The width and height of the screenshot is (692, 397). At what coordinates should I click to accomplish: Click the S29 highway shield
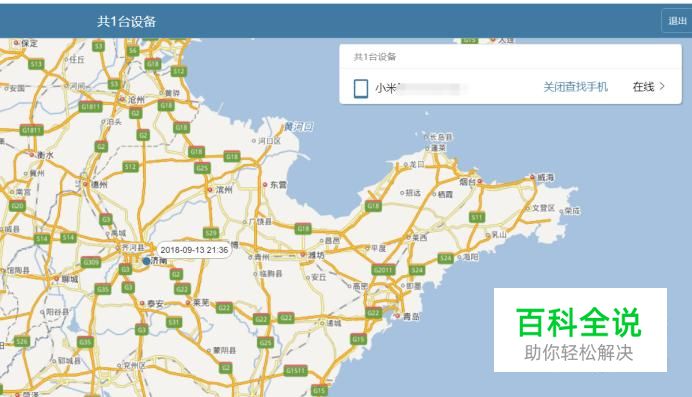point(211,233)
